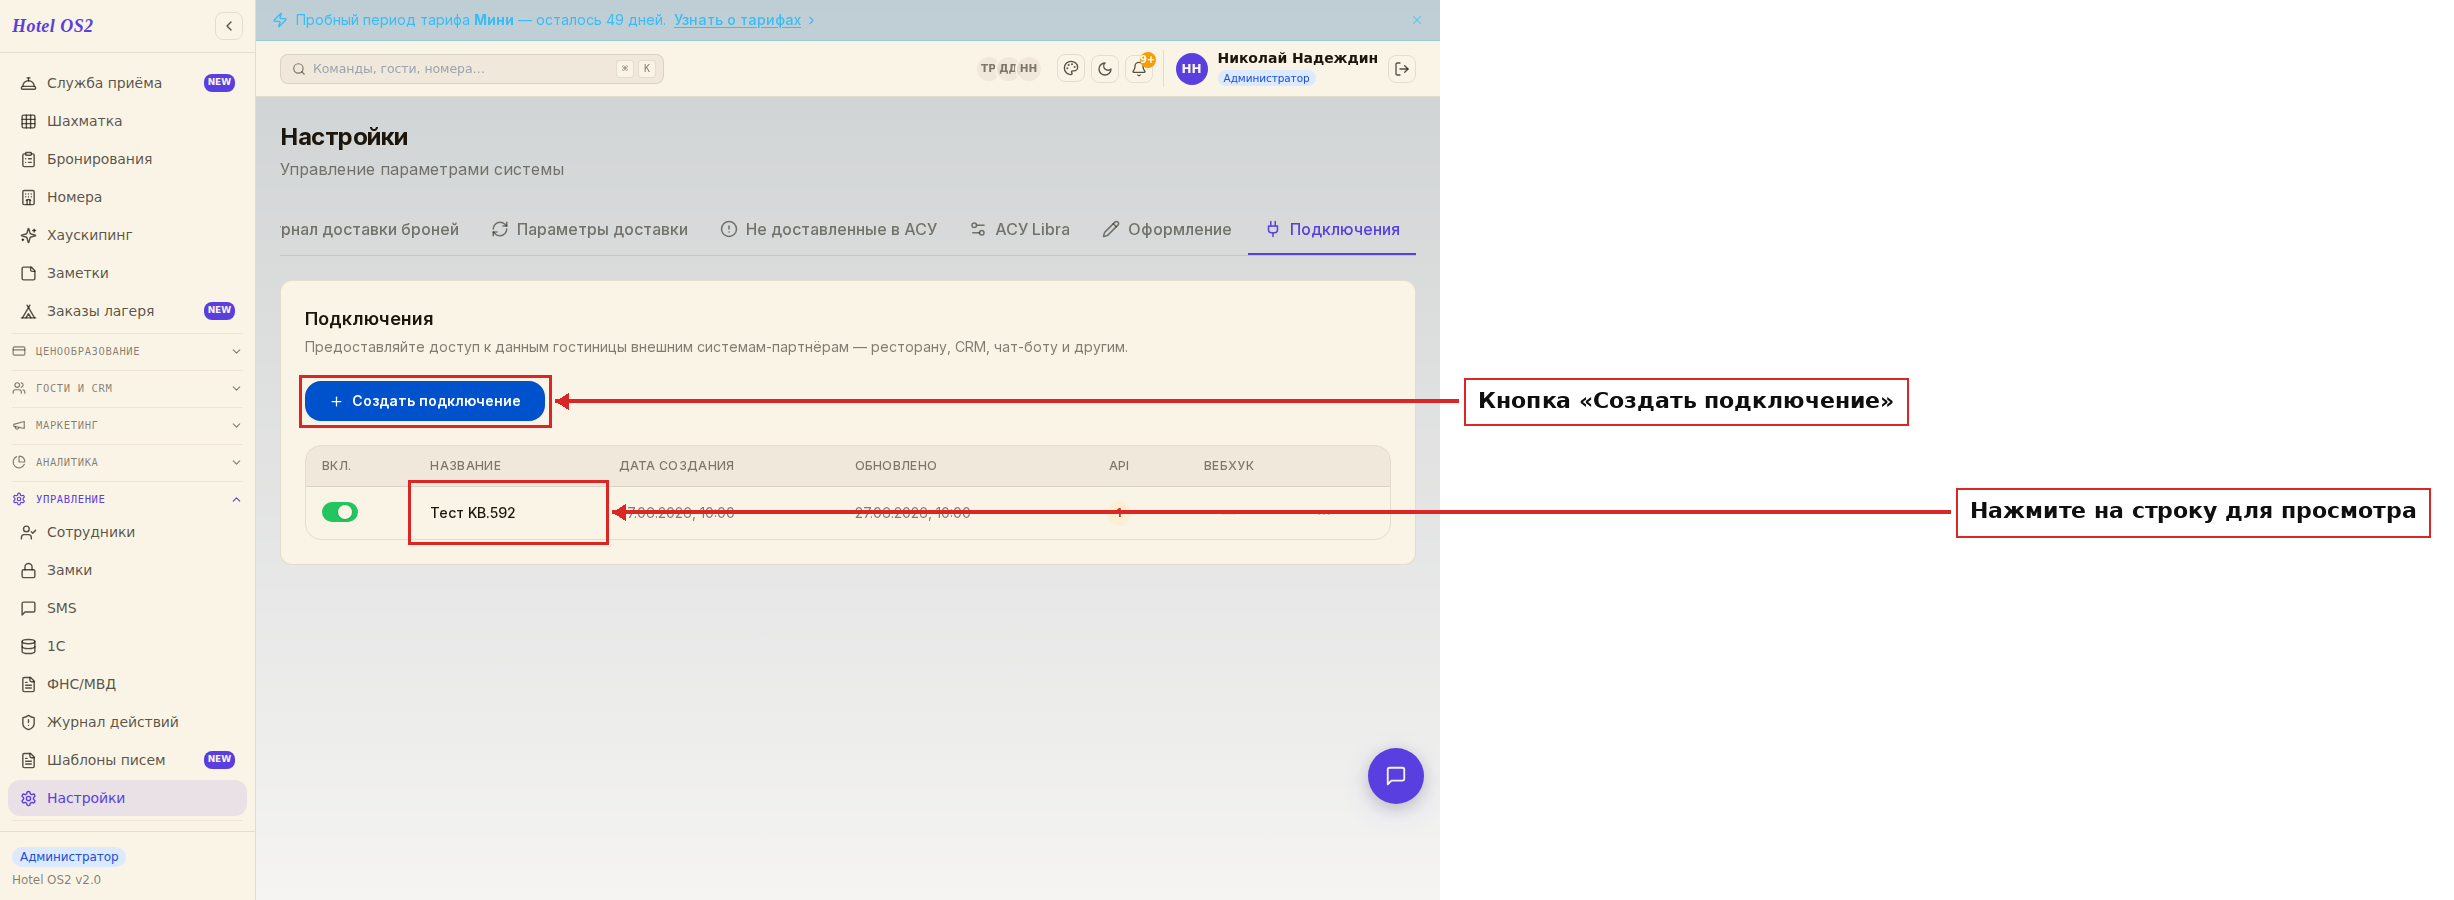Collapse the sidebar with the chevron button
Screen dimensions: 2454x900
[x=229, y=26]
